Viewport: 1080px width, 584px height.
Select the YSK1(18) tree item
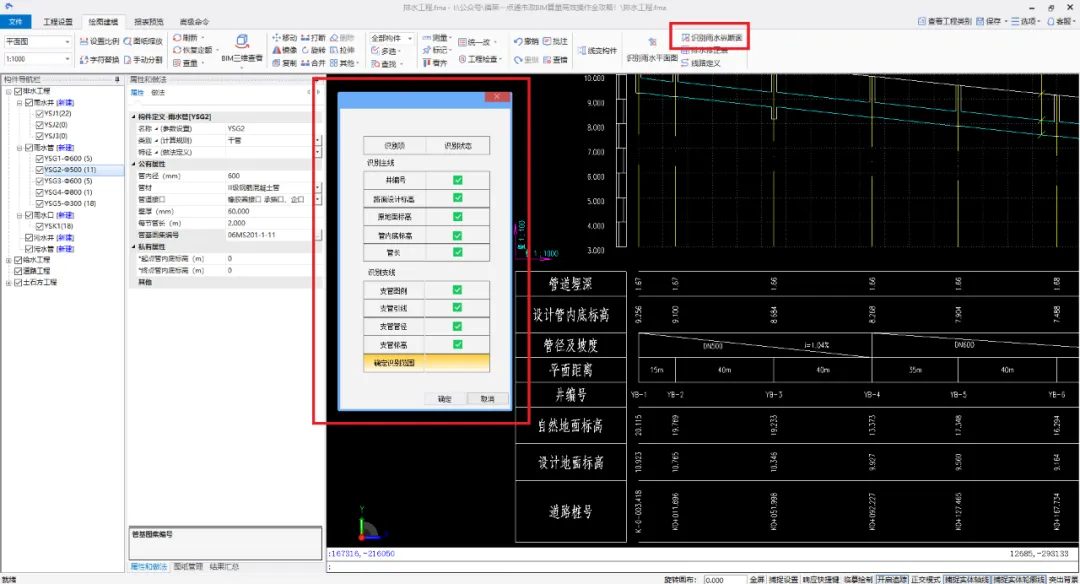[59, 226]
